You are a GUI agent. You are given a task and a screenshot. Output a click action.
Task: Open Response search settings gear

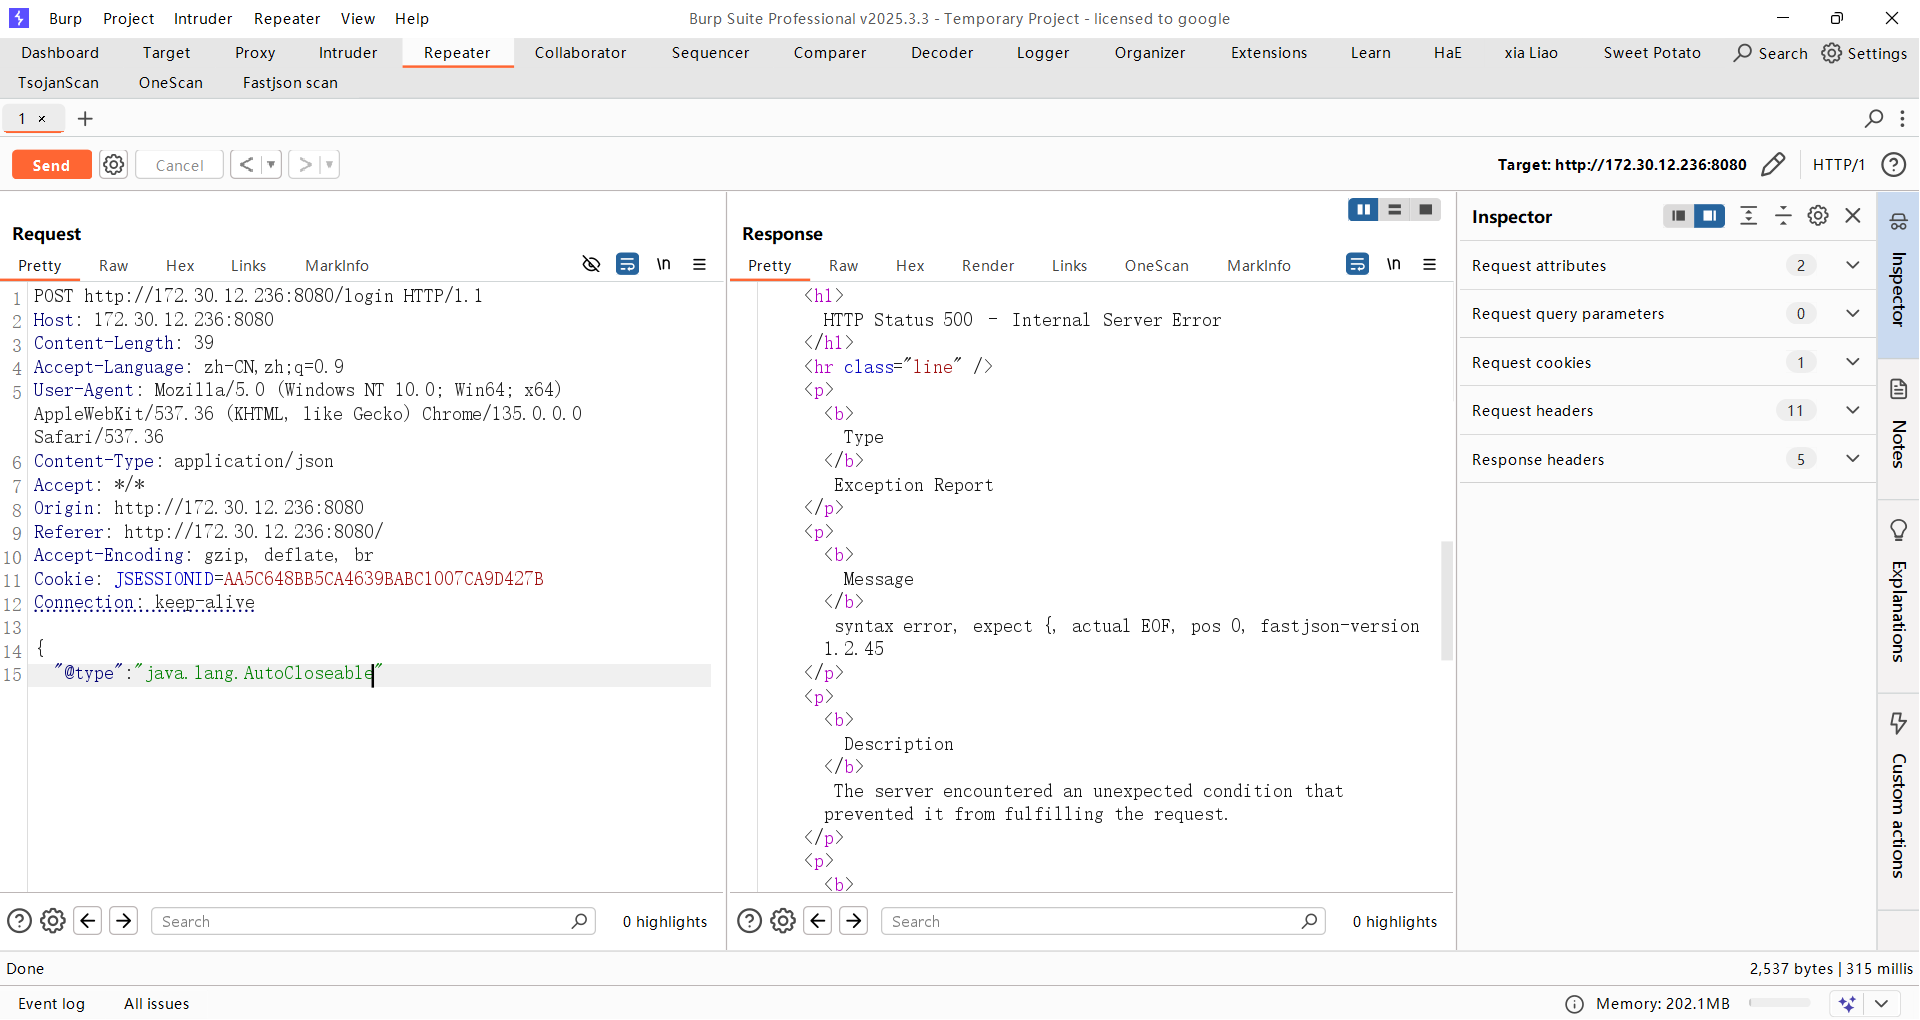pos(783,921)
